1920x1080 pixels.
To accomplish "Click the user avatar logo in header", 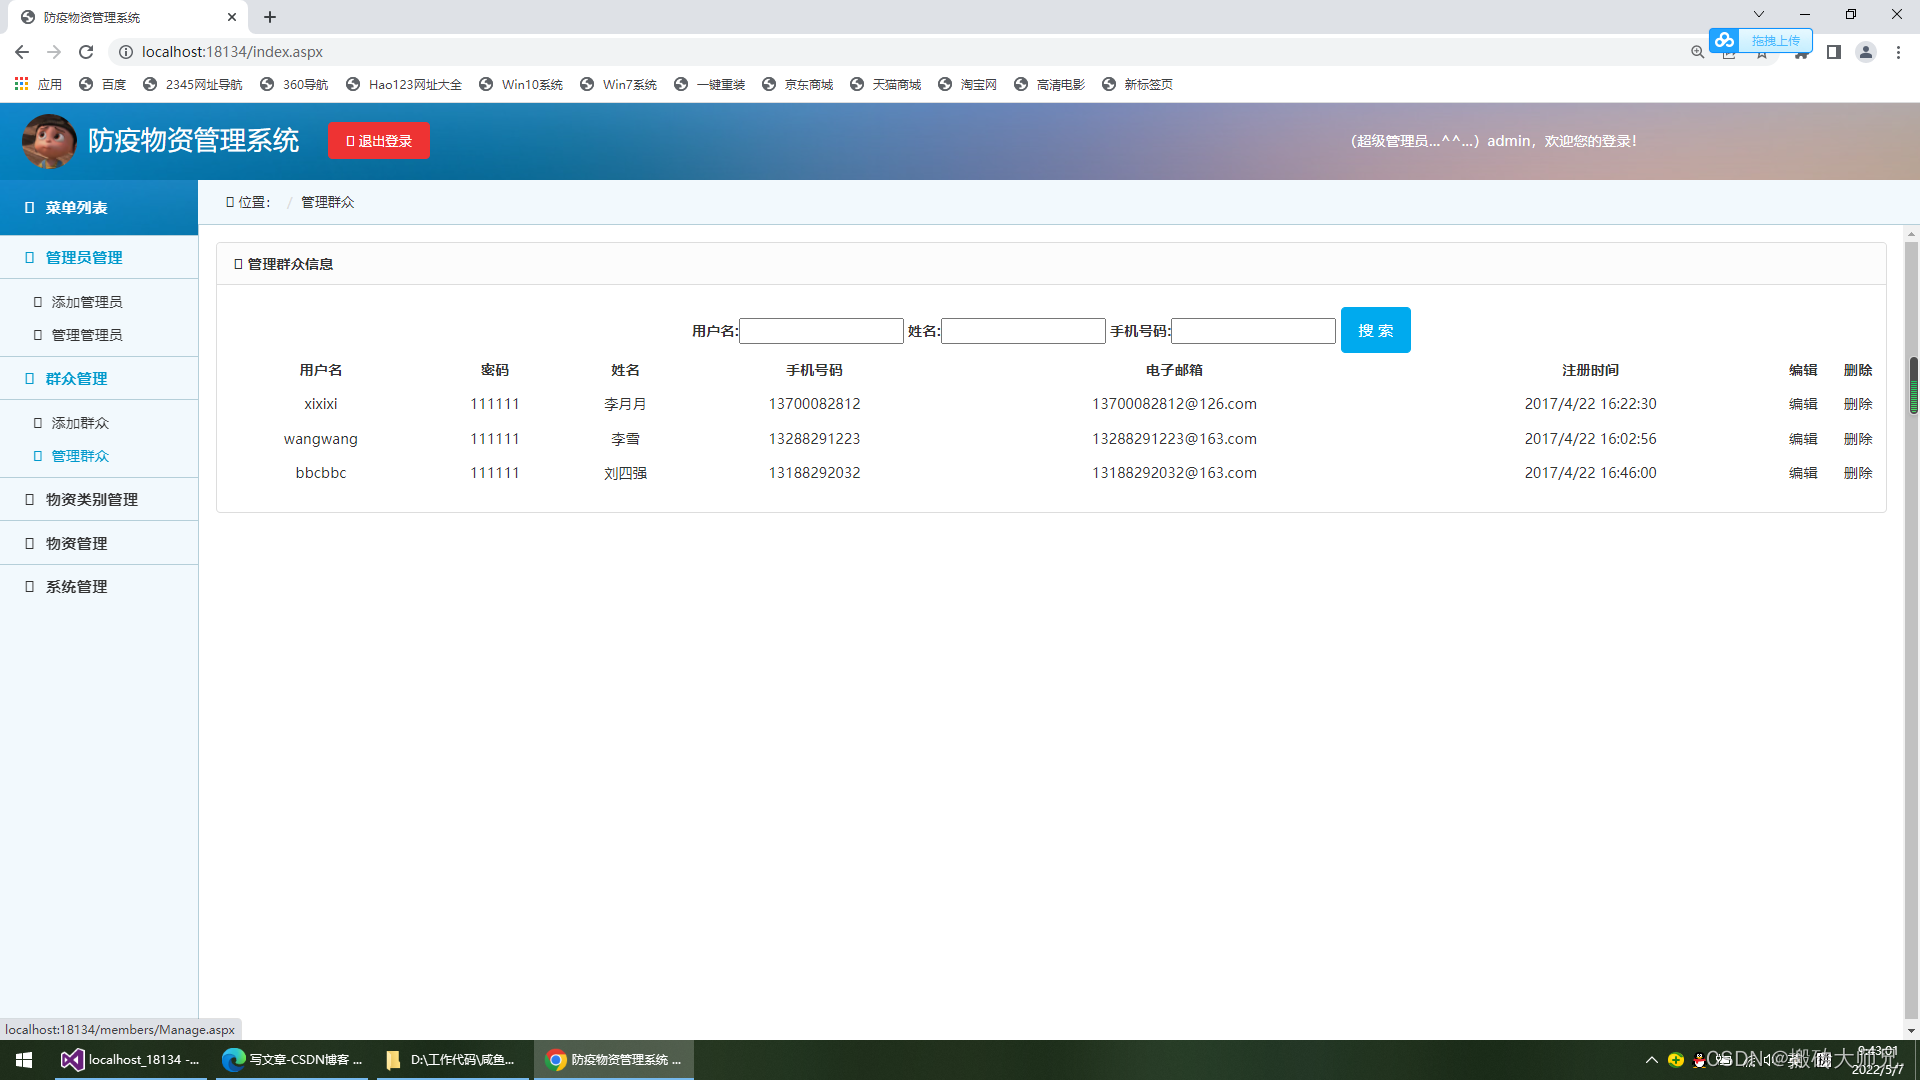I will coord(49,141).
